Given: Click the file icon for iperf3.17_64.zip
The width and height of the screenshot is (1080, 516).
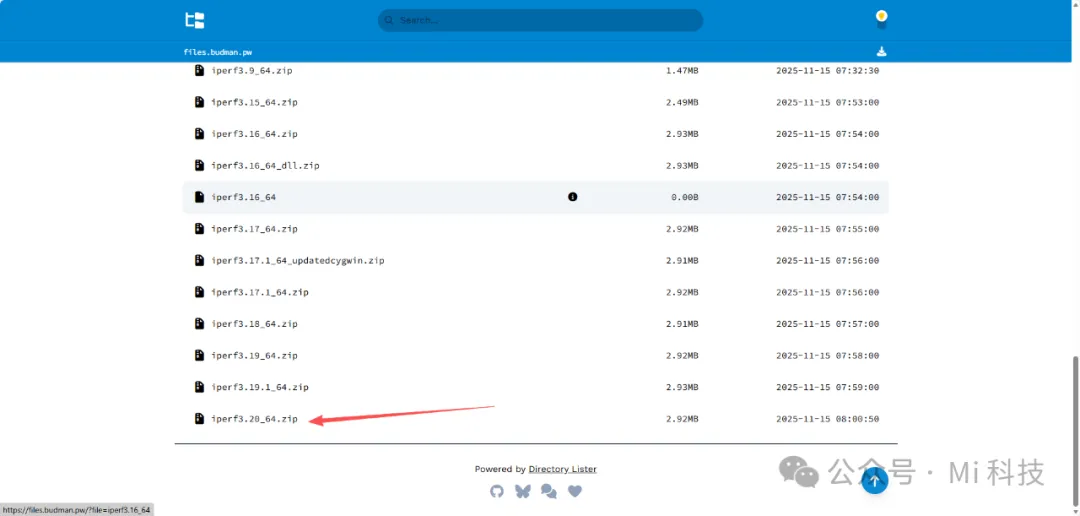Looking at the screenshot, I should tap(199, 229).
